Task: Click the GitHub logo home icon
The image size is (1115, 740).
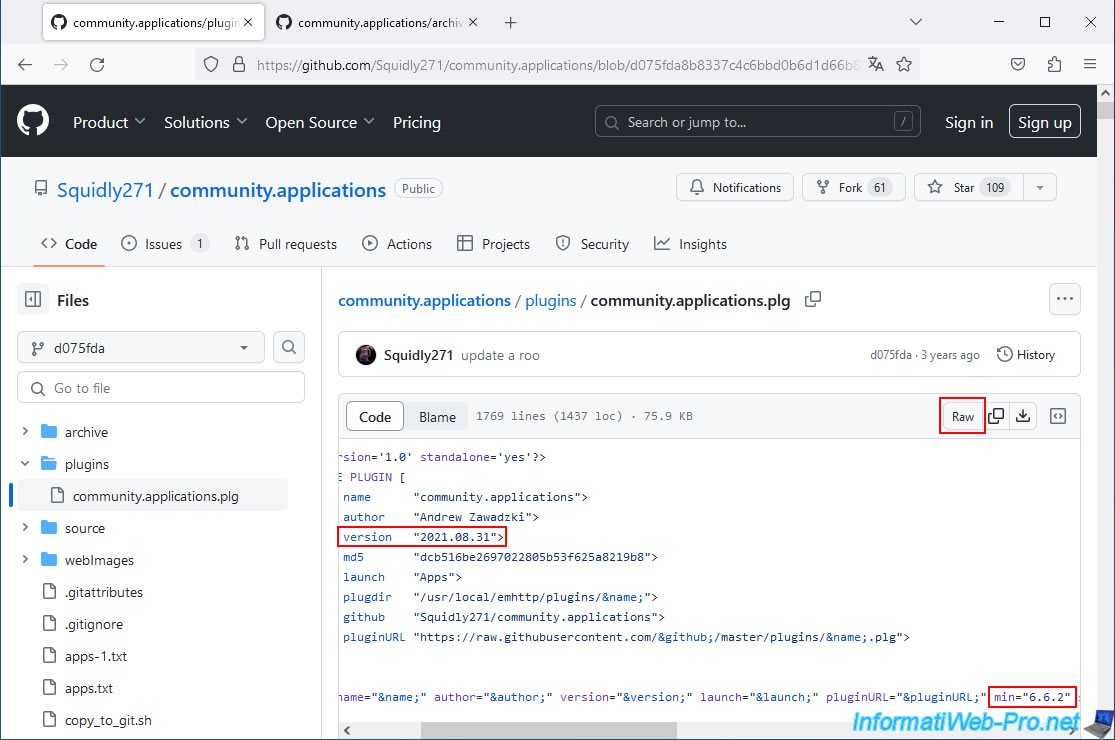Action: pyautogui.click(x=33, y=122)
